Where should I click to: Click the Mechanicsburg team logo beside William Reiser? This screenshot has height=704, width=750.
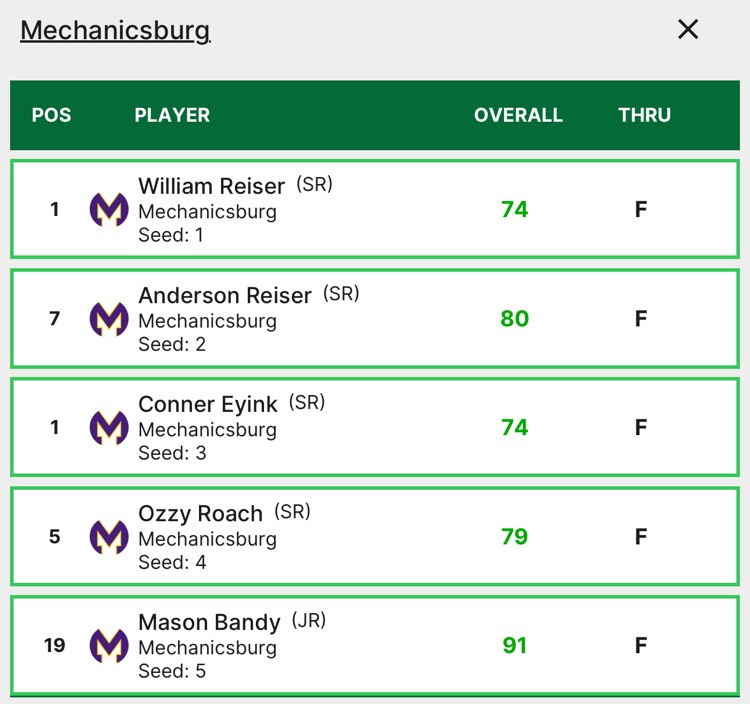click(109, 210)
